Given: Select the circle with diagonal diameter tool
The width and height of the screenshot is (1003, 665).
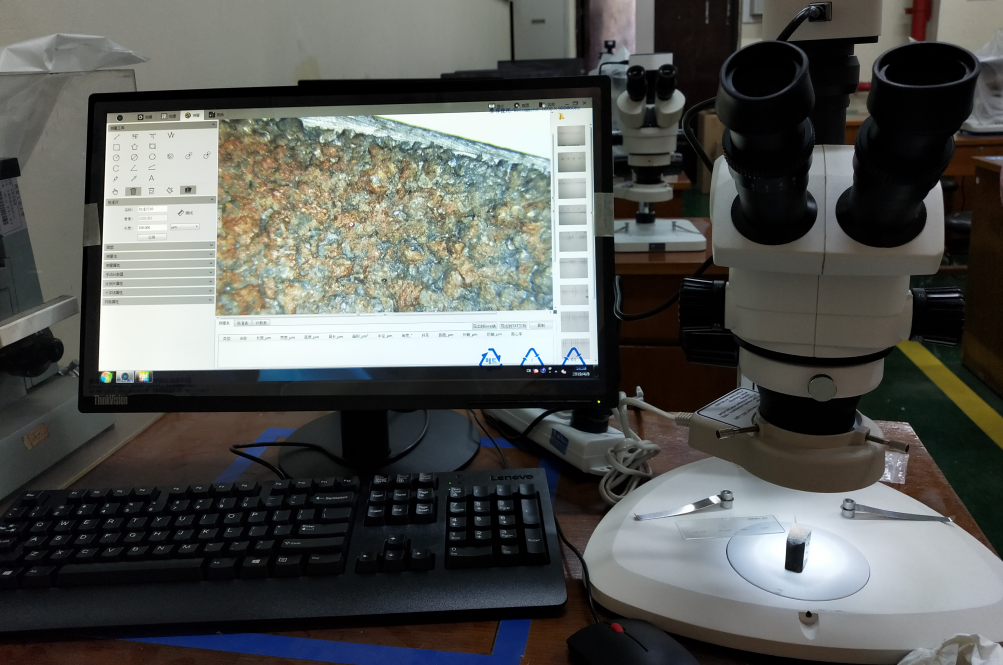Looking at the screenshot, I should [134, 157].
